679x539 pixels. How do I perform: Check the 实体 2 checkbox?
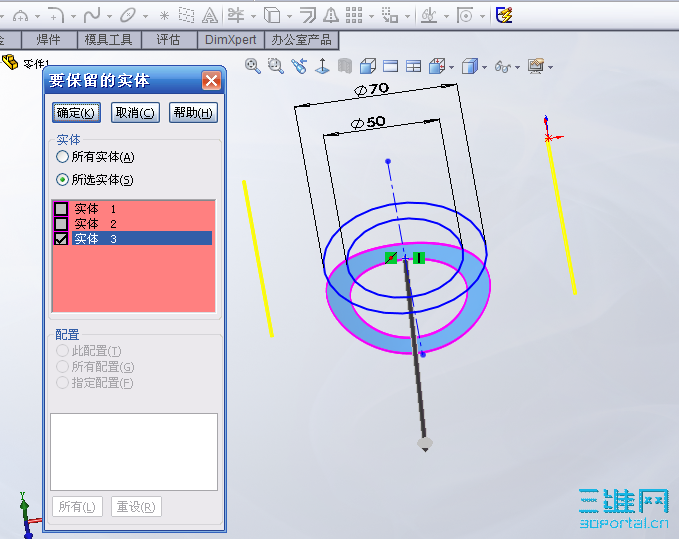click(61, 224)
